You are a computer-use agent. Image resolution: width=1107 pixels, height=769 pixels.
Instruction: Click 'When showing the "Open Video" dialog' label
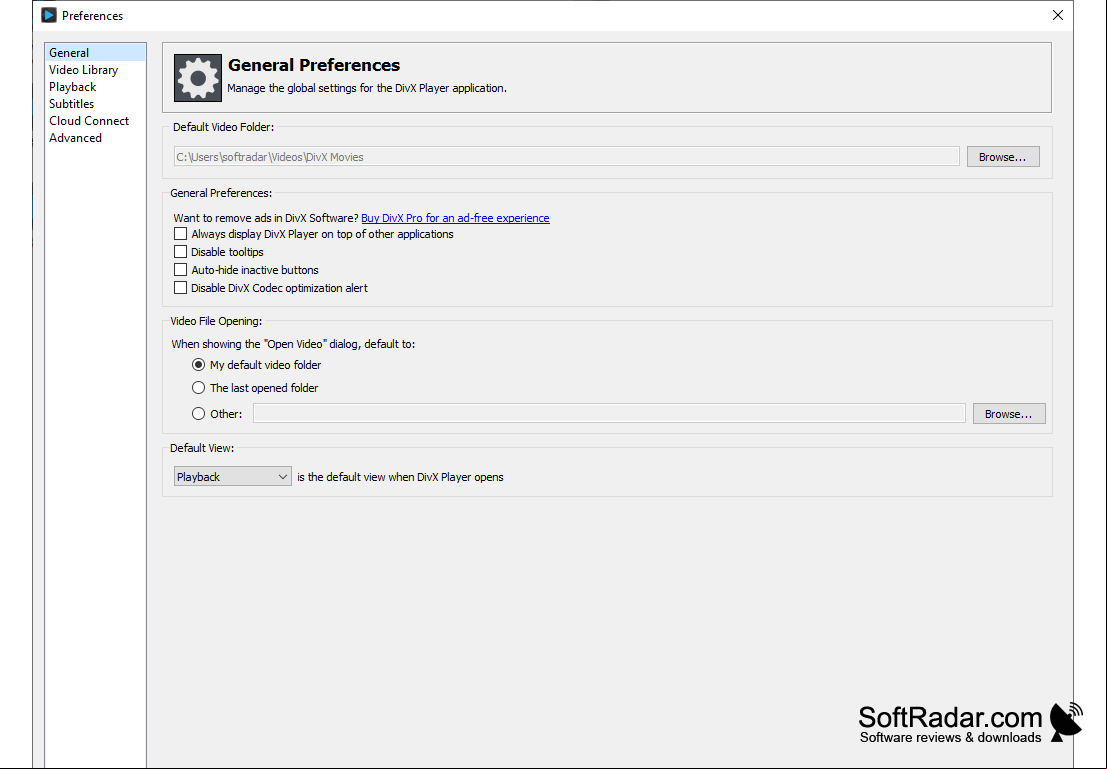[293, 344]
